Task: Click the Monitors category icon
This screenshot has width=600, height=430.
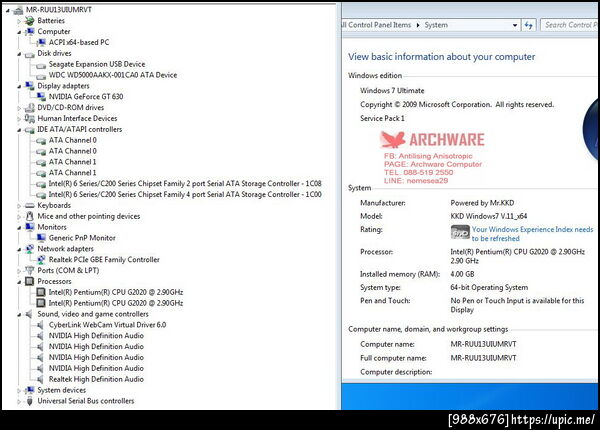Action: point(29,227)
